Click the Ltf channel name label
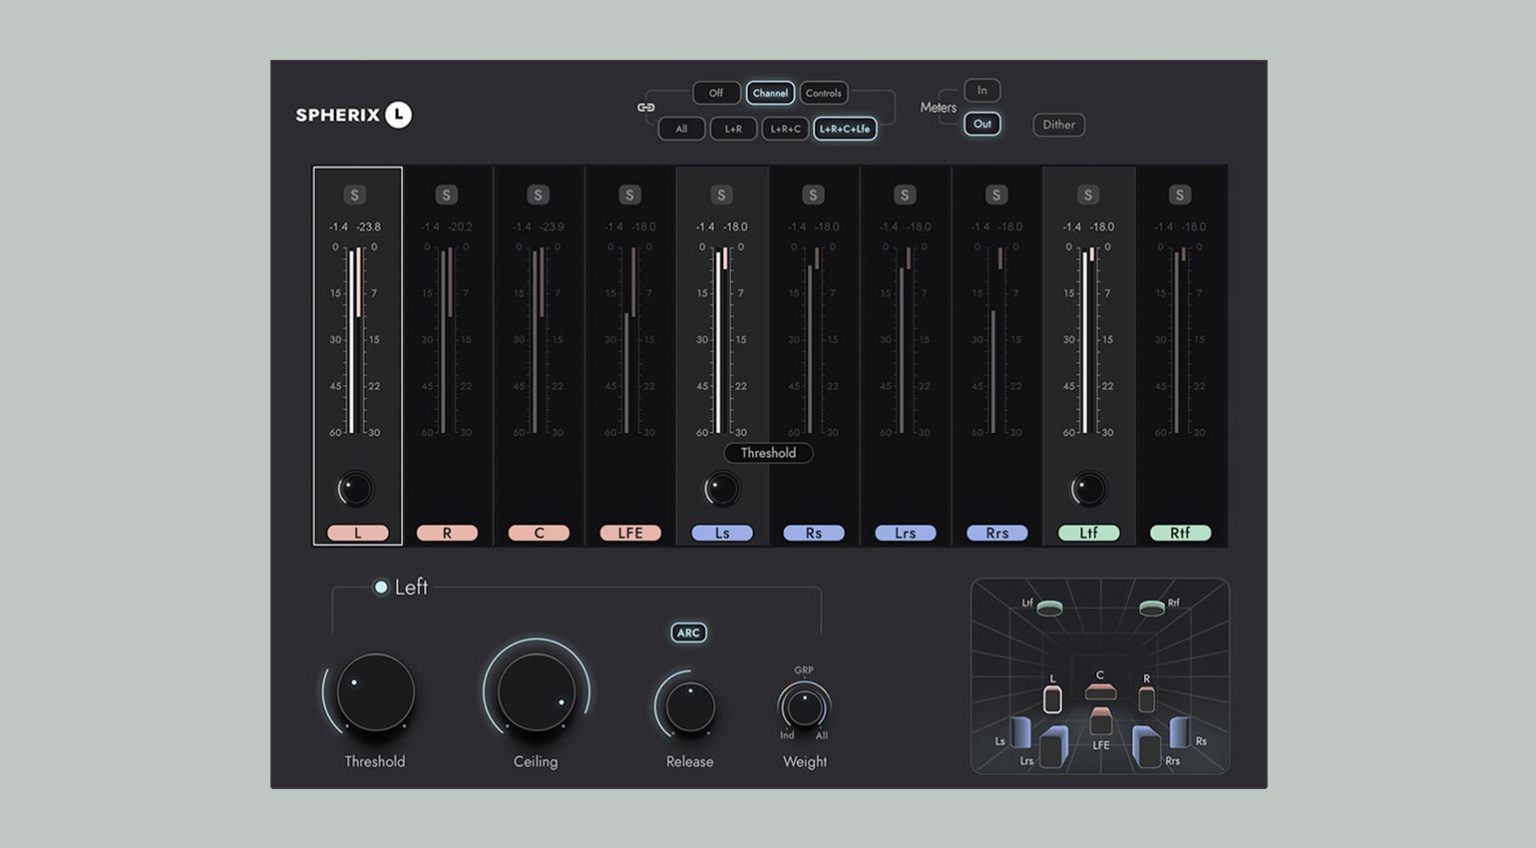 click(1088, 532)
